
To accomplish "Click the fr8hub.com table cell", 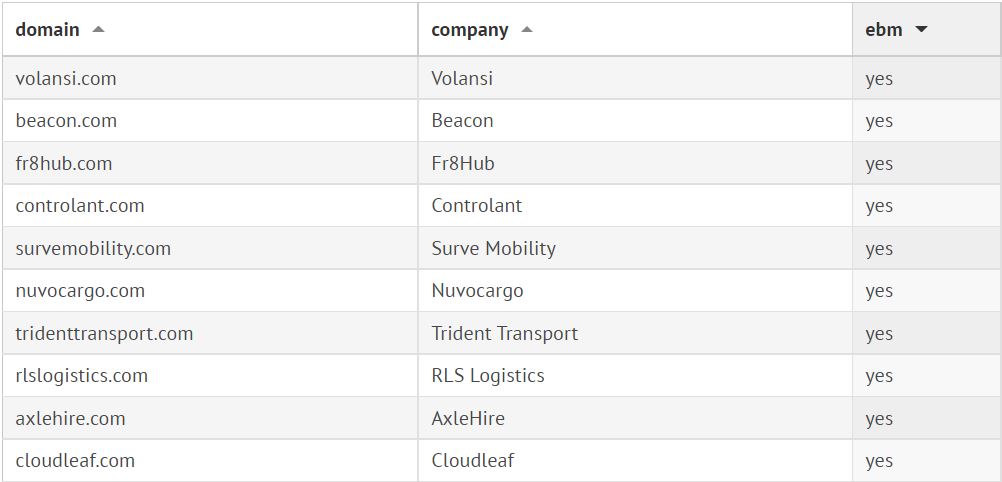I will tap(64, 163).
